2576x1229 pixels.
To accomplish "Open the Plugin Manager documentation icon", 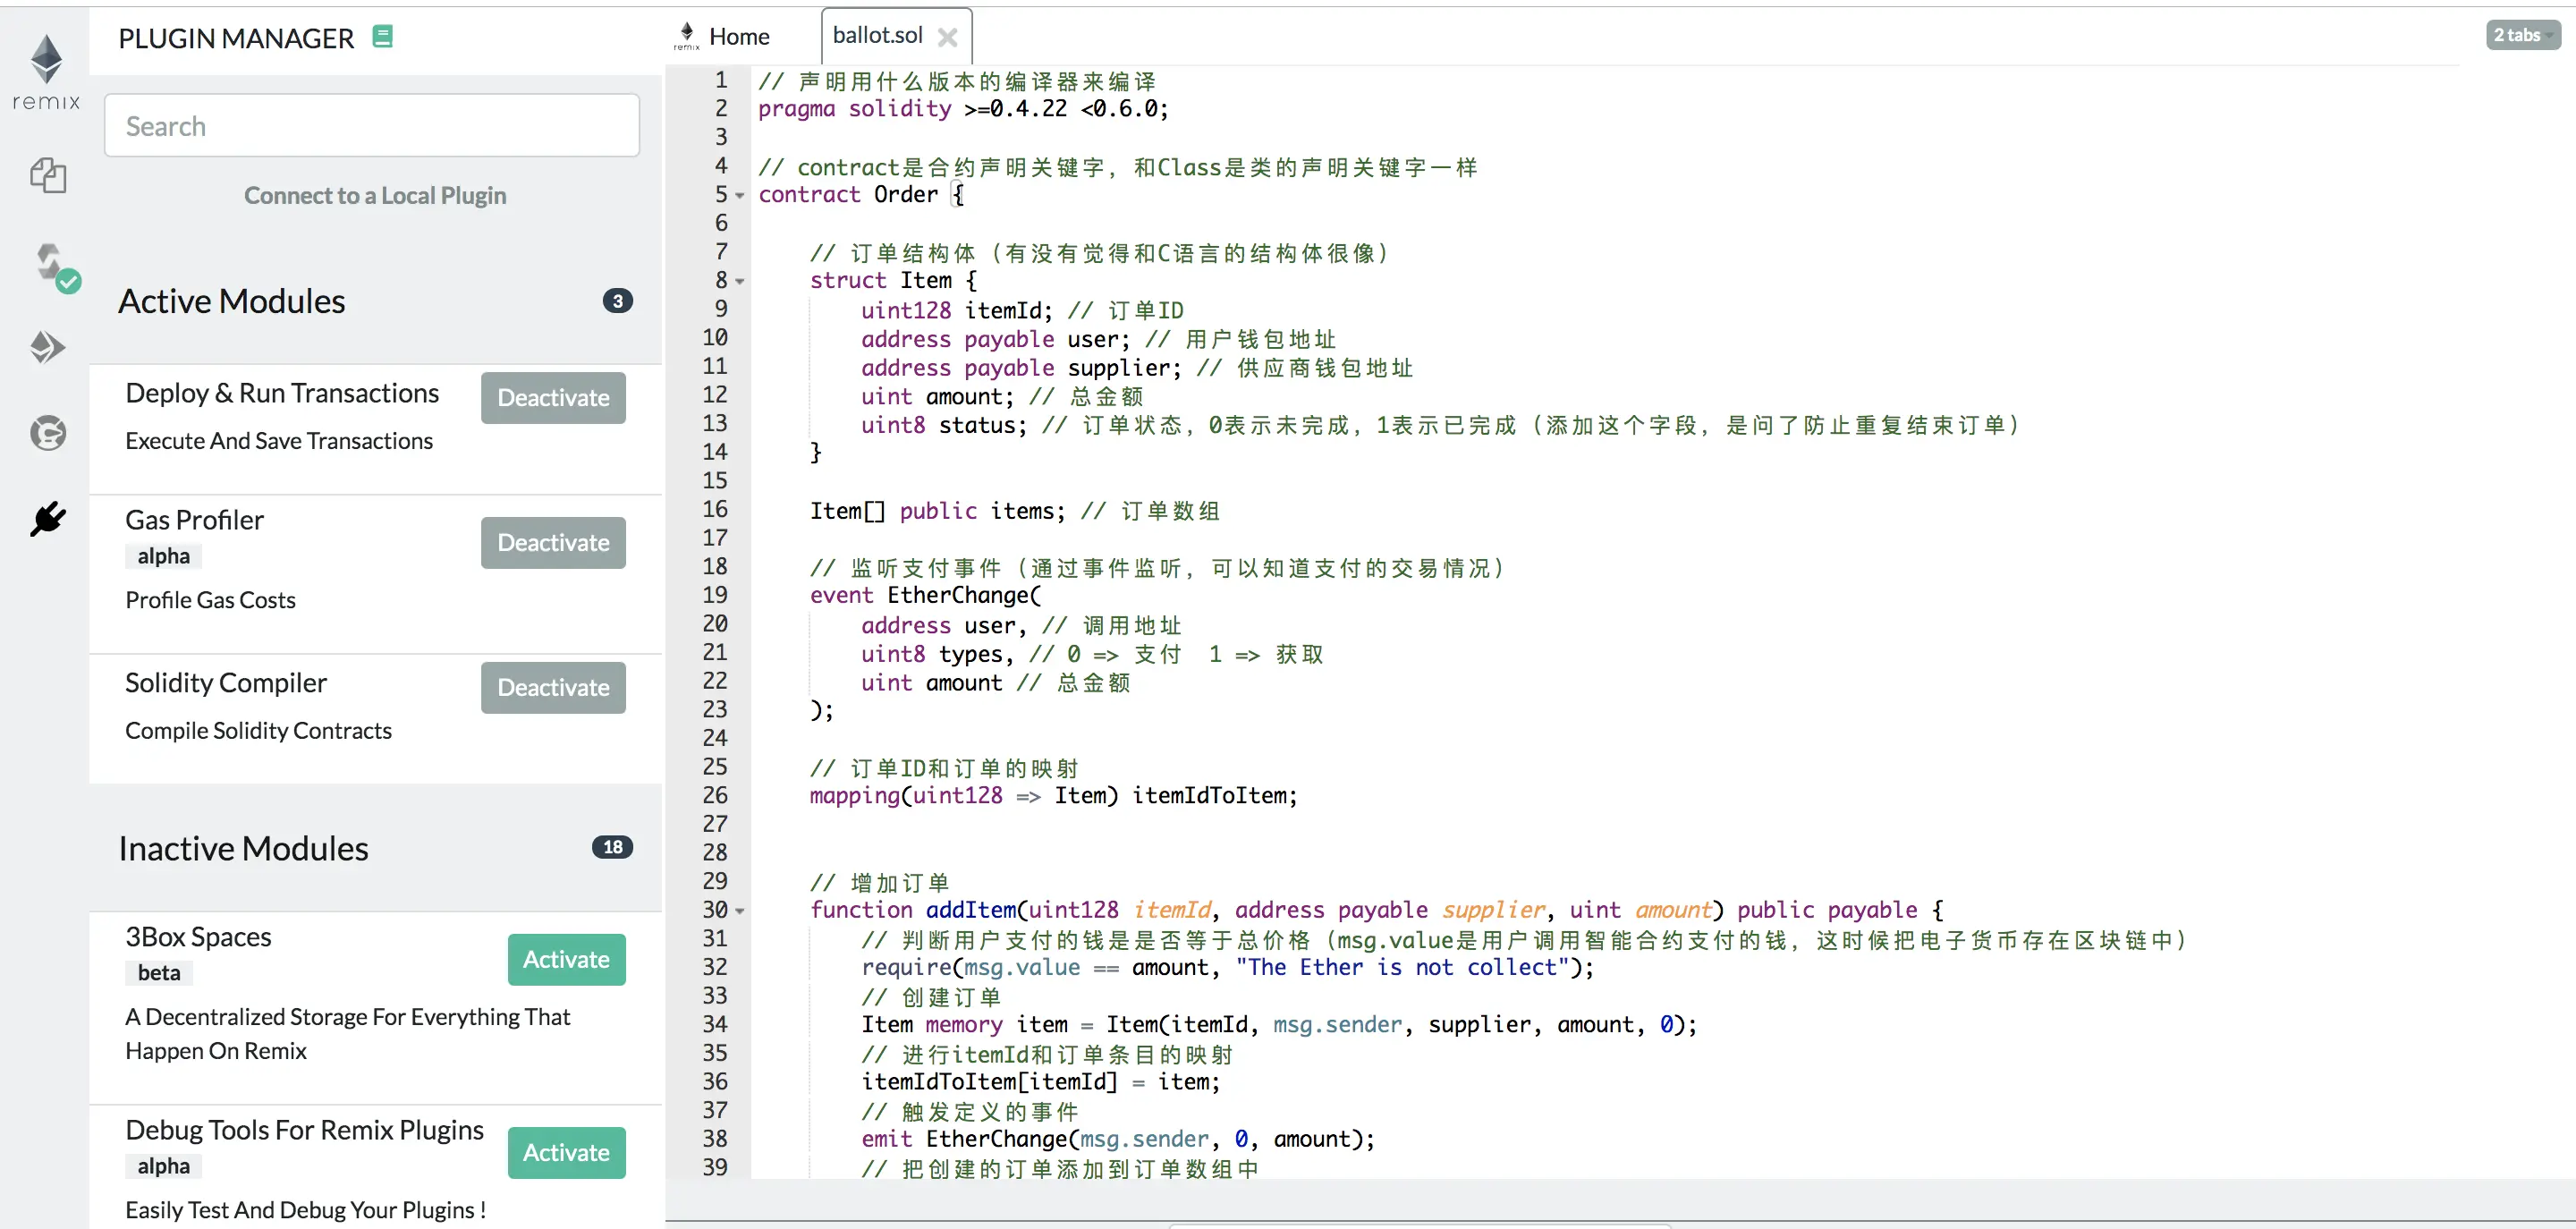I will click(382, 37).
